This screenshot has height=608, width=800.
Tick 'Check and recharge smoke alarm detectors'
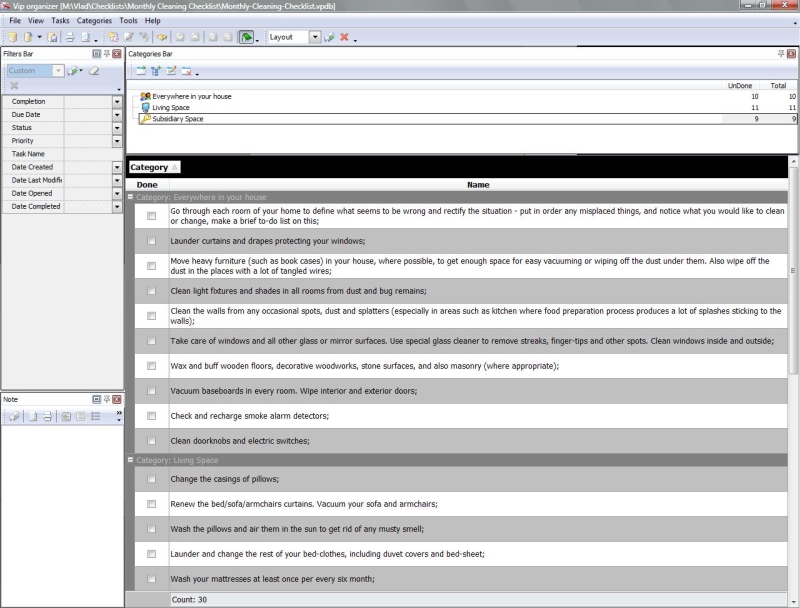[151, 415]
